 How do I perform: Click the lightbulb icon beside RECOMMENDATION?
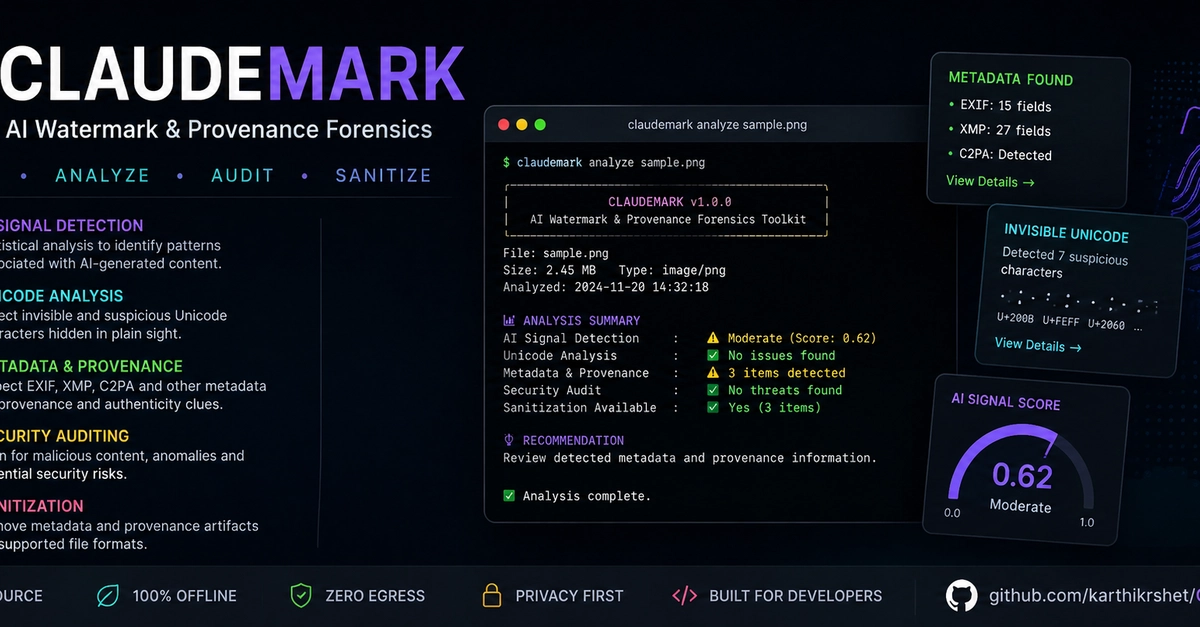tap(509, 440)
